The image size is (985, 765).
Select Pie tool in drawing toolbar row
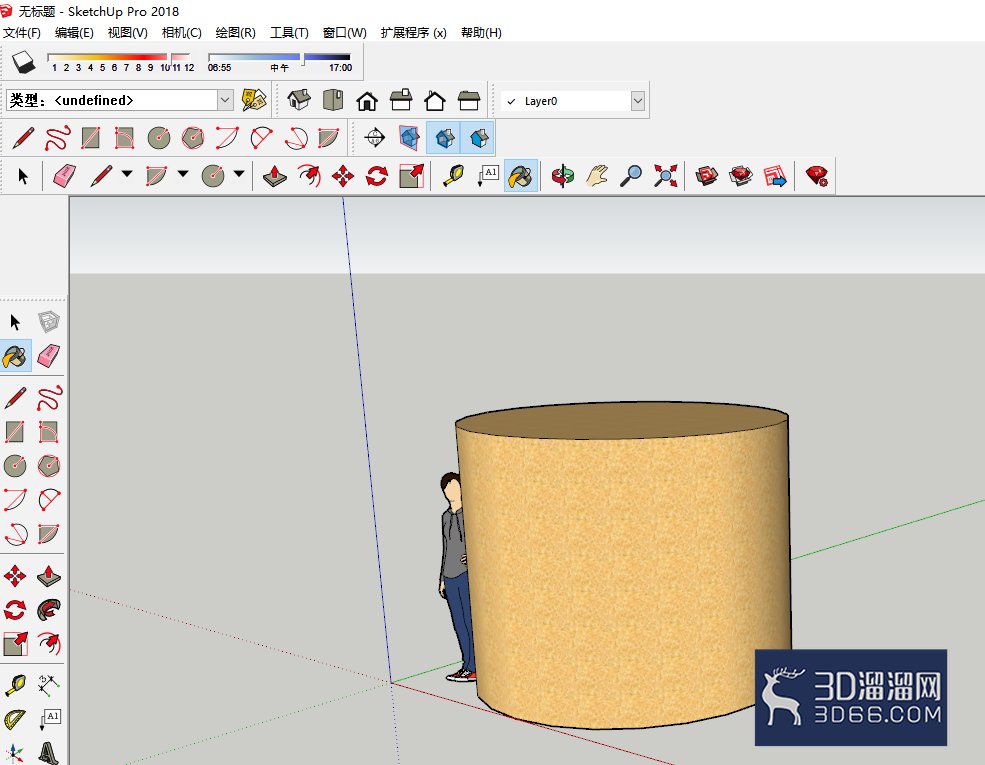pyautogui.click(x=329, y=138)
